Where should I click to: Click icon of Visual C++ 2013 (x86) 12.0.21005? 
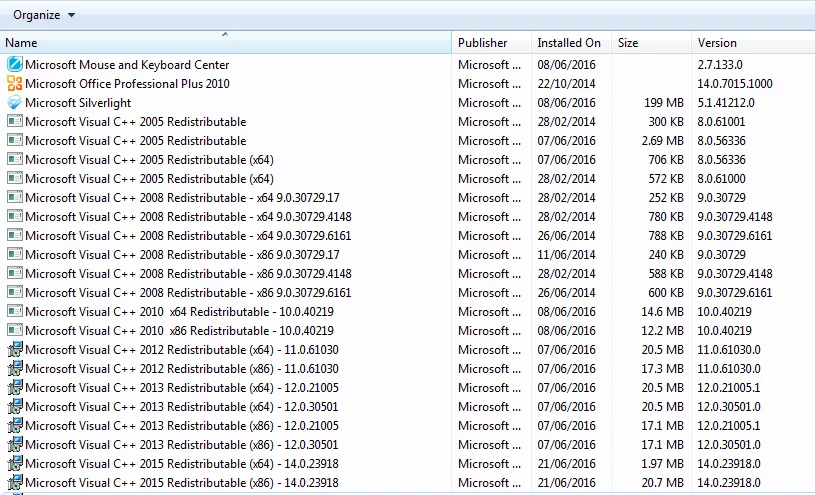click(x=15, y=425)
